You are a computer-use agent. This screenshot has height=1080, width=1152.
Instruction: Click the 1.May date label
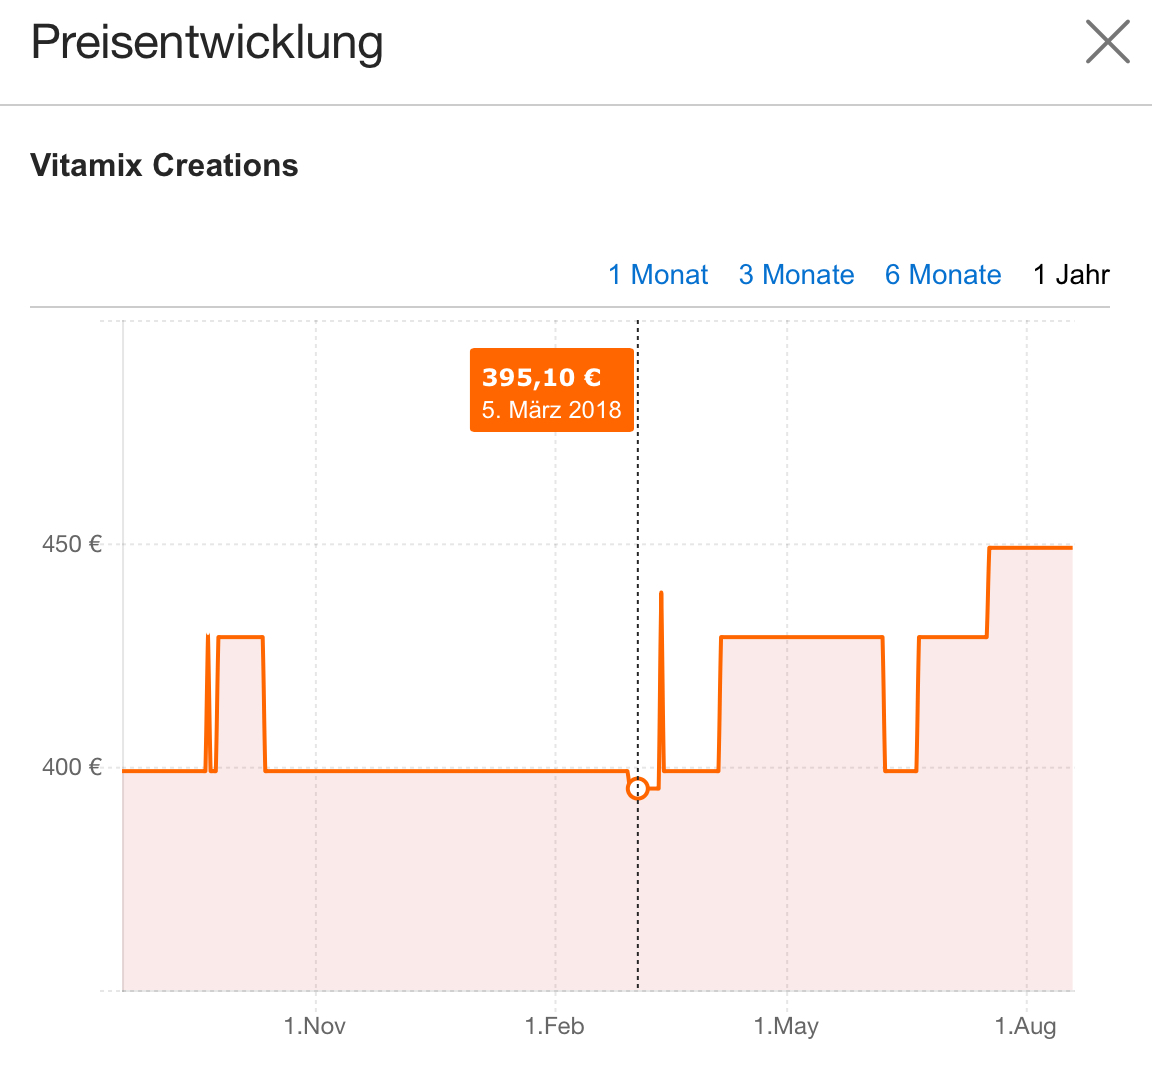(786, 1026)
